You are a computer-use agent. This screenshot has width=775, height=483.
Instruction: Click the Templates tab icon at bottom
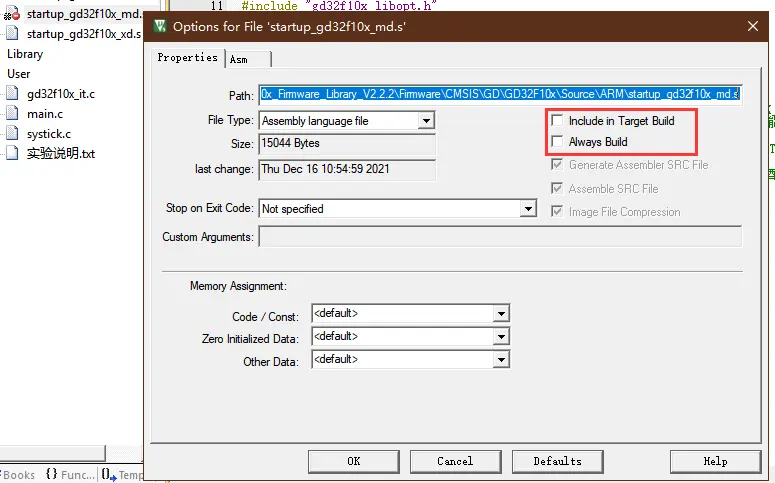[x=109, y=475]
